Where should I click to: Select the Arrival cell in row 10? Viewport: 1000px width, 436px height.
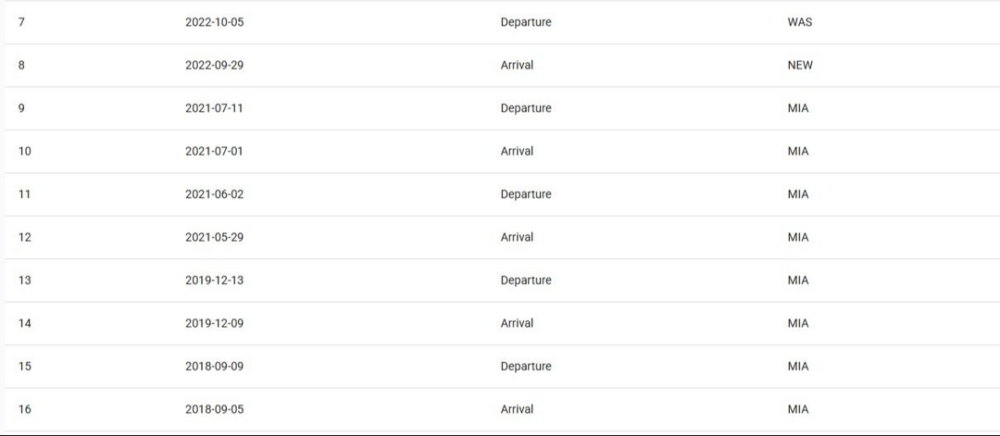tap(517, 152)
